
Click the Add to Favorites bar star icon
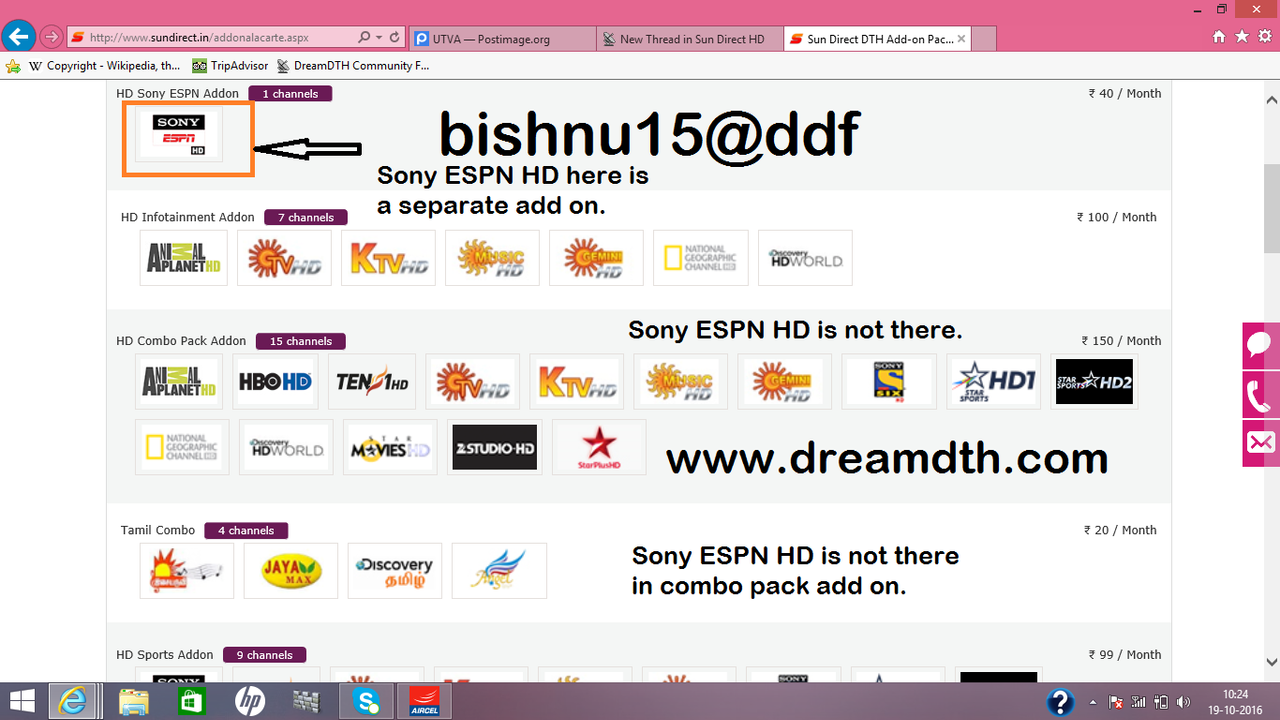(13, 66)
